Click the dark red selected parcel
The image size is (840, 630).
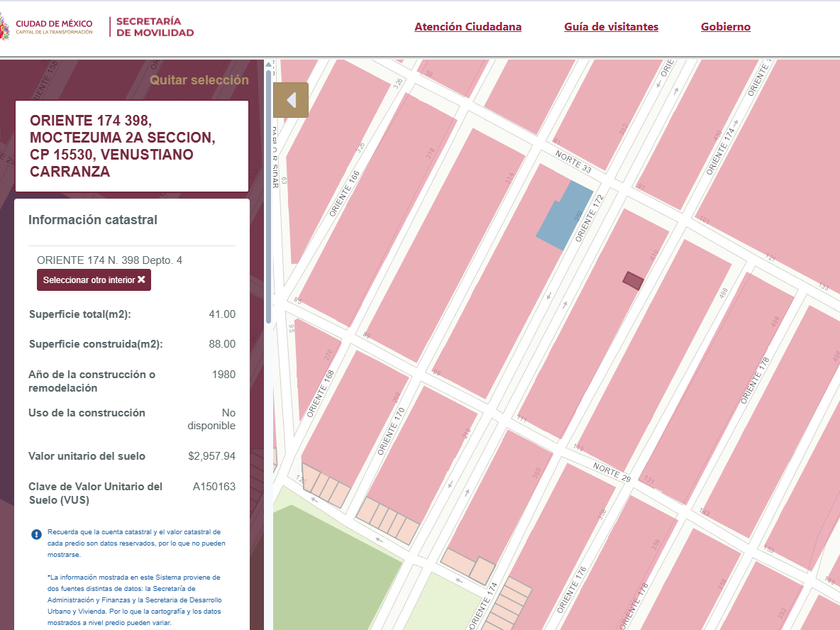632,281
